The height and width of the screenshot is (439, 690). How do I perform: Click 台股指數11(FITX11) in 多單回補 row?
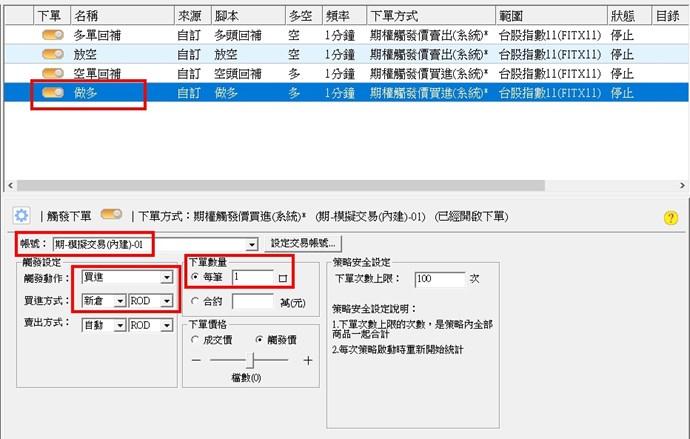click(550, 35)
